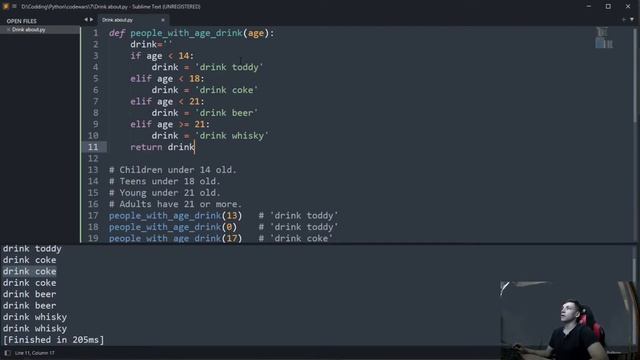Click the string 'drink toddy' on line 4
Screen dimensions: 640x360
229,67
